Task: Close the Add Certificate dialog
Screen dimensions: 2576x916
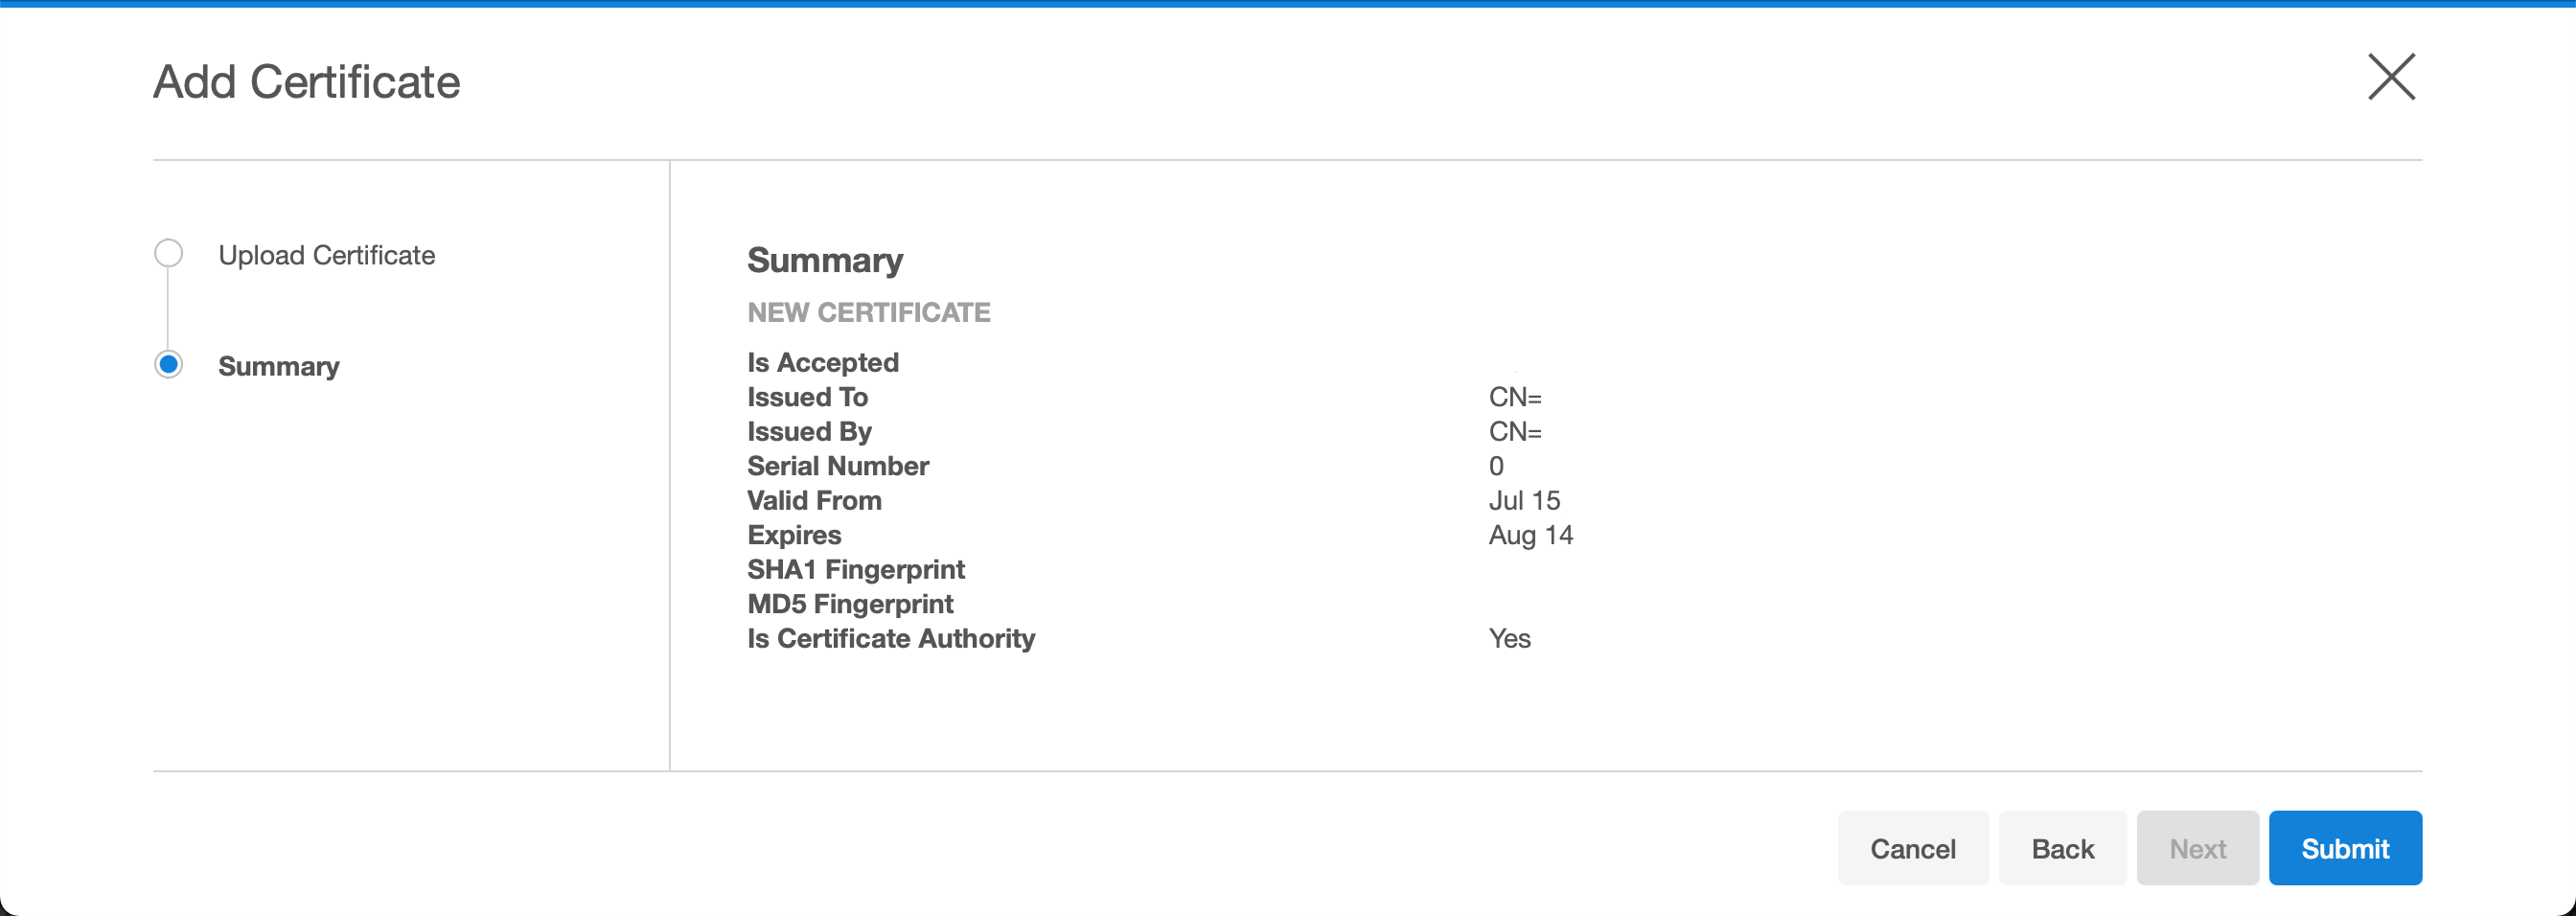Action: pos(2391,77)
